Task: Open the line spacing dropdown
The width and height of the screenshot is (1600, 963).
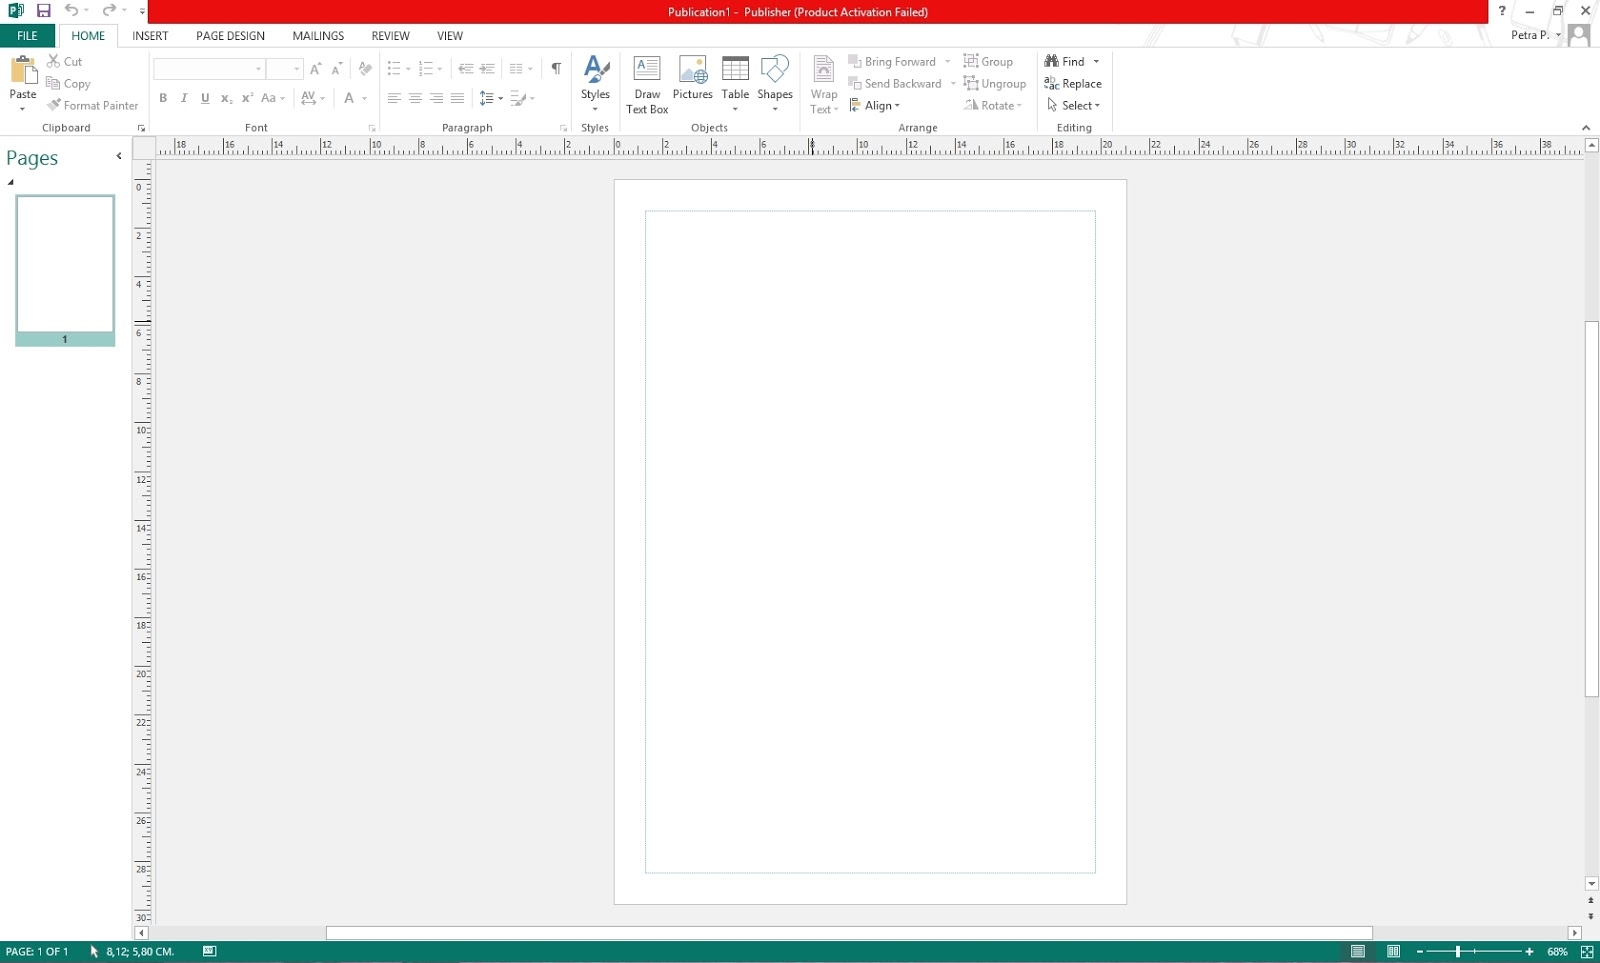Action: [x=500, y=98]
